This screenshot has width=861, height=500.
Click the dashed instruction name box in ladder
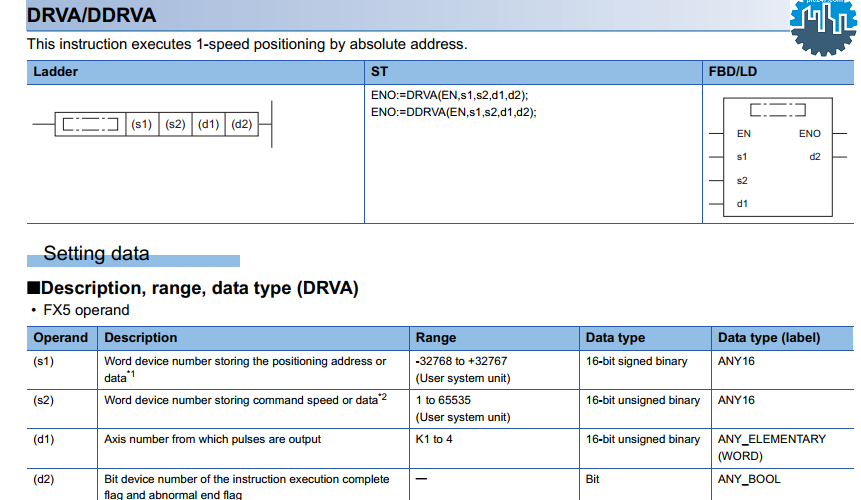(91, 124)
